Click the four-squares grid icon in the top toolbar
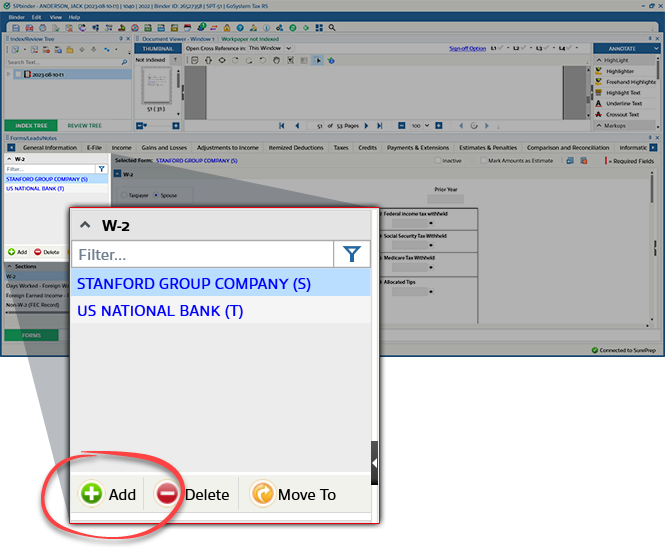This screenshot has width=665, height=548. [319, 28]
